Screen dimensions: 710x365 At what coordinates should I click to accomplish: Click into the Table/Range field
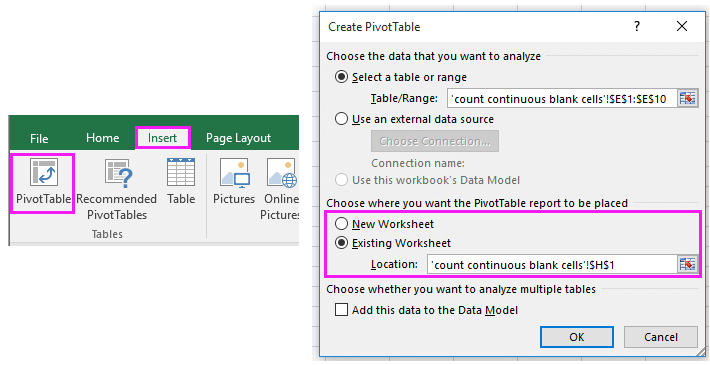tap(562, 98)
